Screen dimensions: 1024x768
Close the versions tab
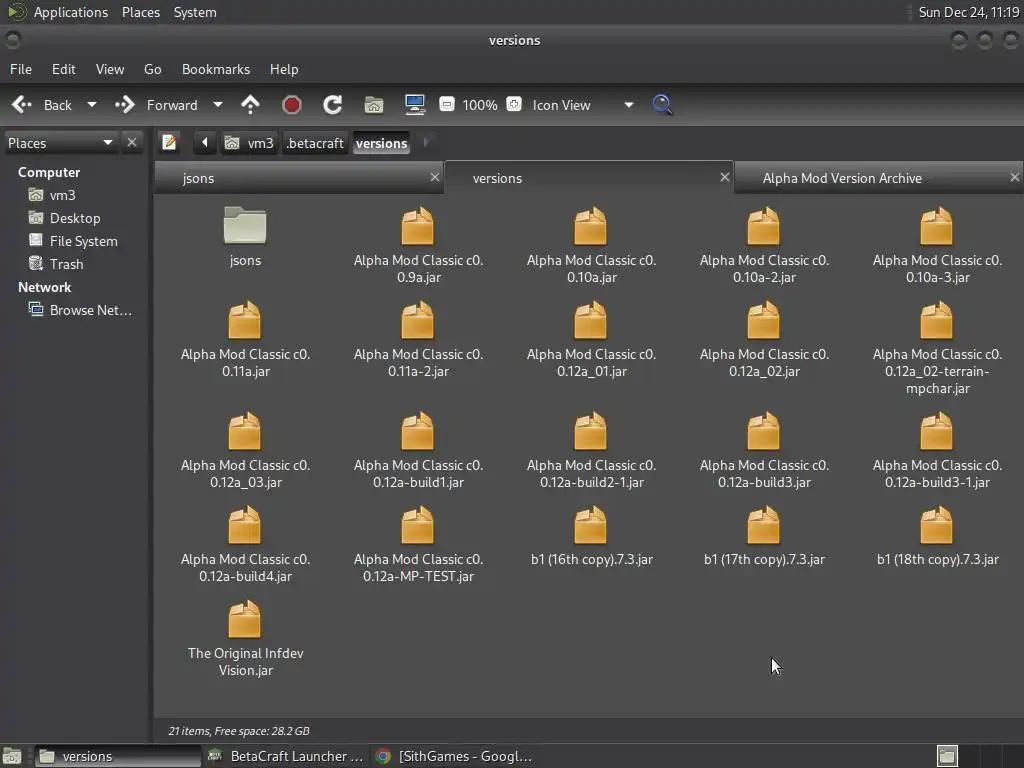(x=724, y=177)
